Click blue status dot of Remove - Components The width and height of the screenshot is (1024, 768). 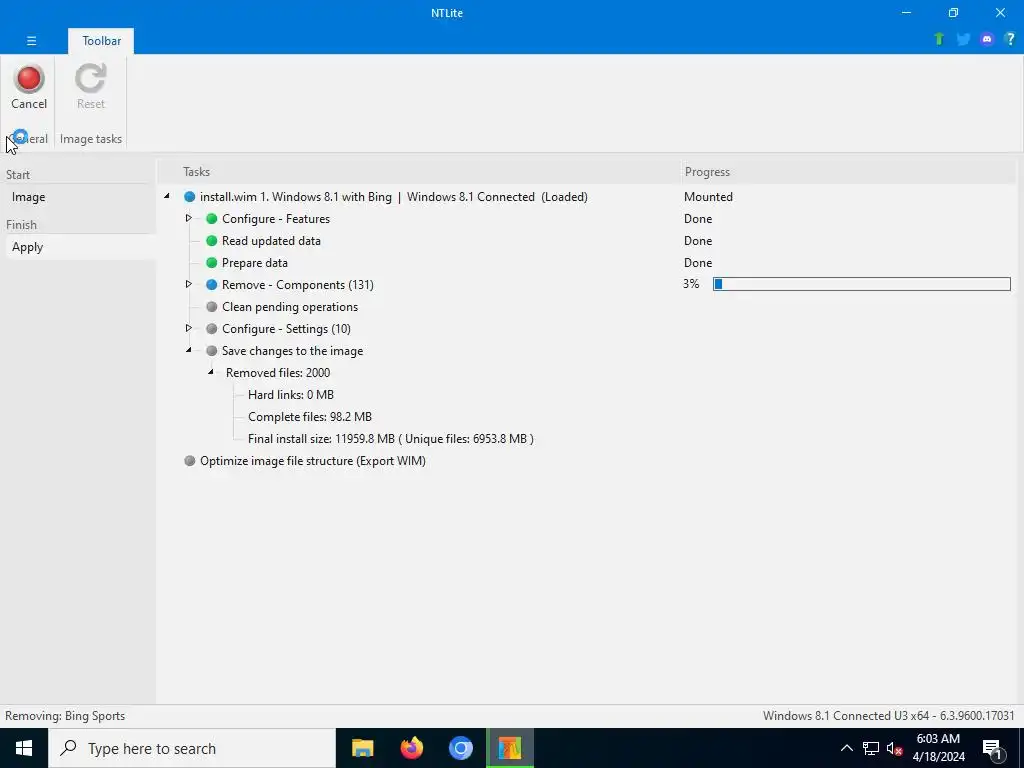tap(212, 285)
